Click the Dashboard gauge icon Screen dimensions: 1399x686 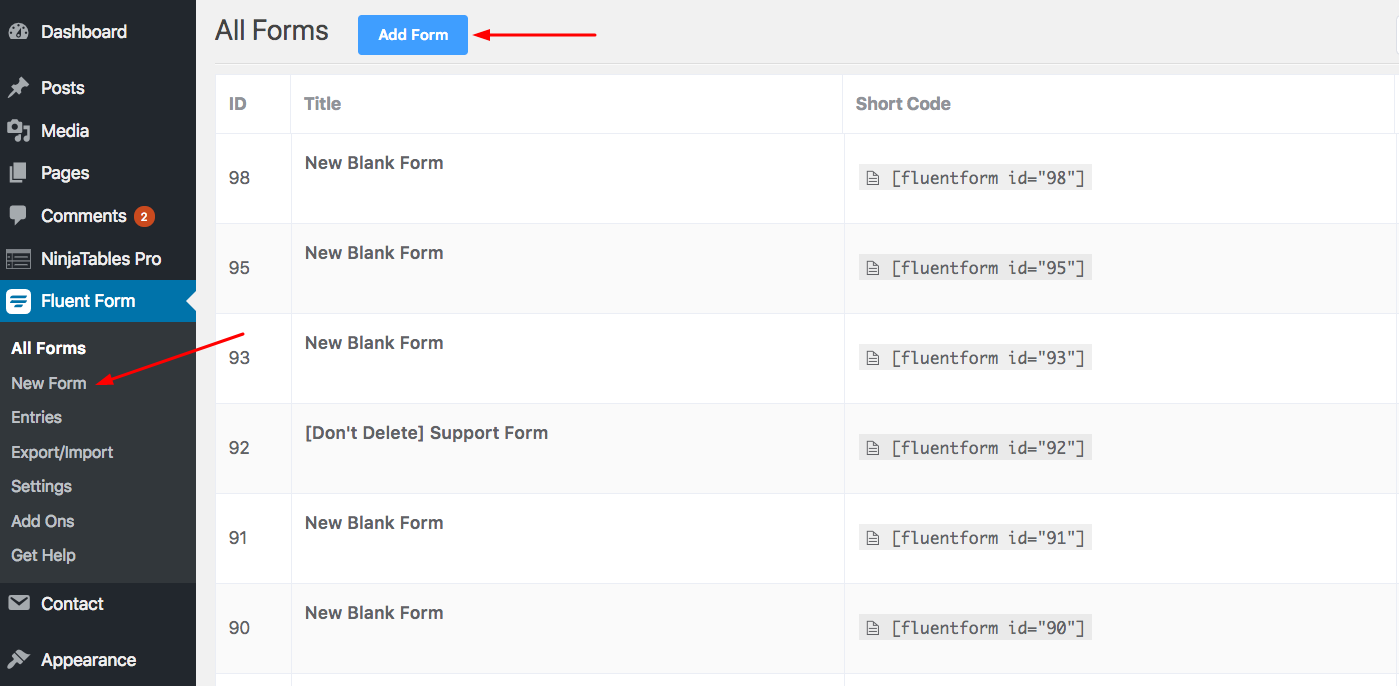coord(18,32)
